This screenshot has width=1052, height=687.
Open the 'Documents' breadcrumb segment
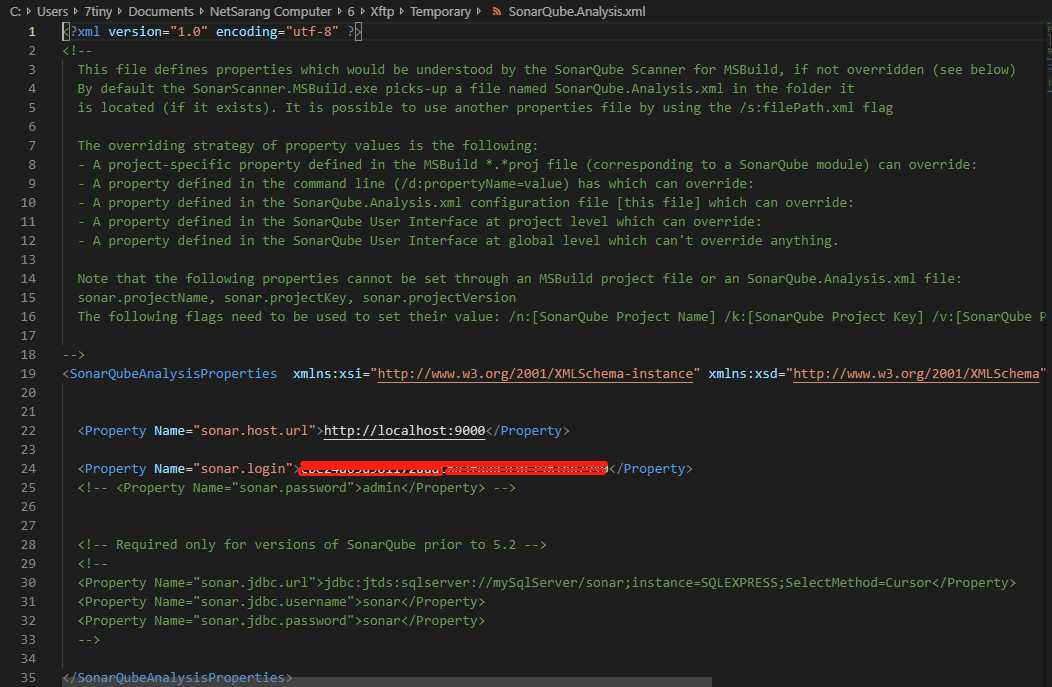[161, 11]
